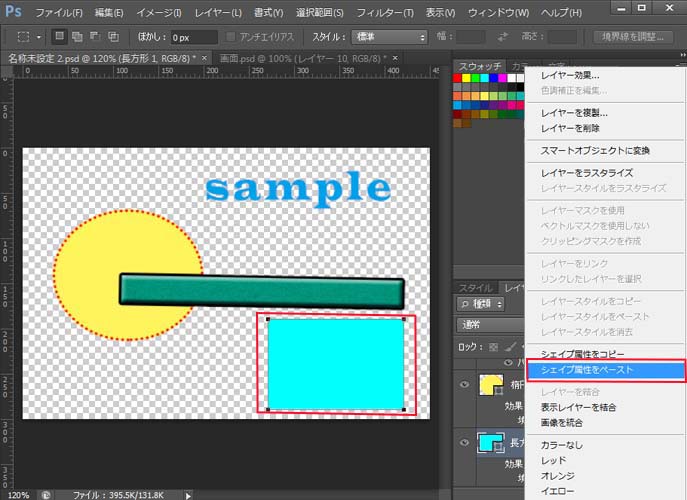Choose レイヤーを複製... from the context menu
This screenshot has width=687, height=500.
point(606,113)
